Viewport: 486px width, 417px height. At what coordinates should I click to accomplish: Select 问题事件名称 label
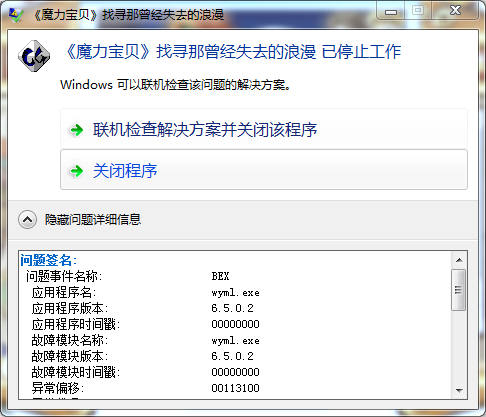pos(64,276)
